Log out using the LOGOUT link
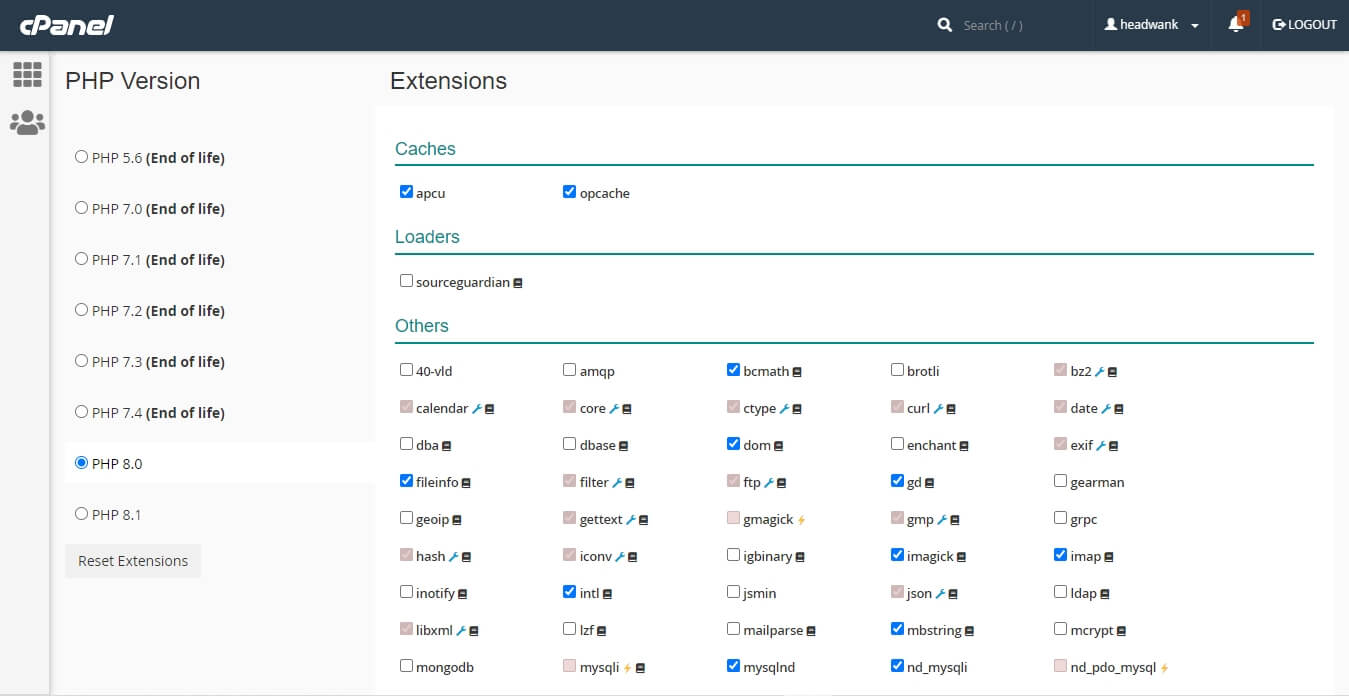Screen dimensions: 1349x696 (1304, 25)
